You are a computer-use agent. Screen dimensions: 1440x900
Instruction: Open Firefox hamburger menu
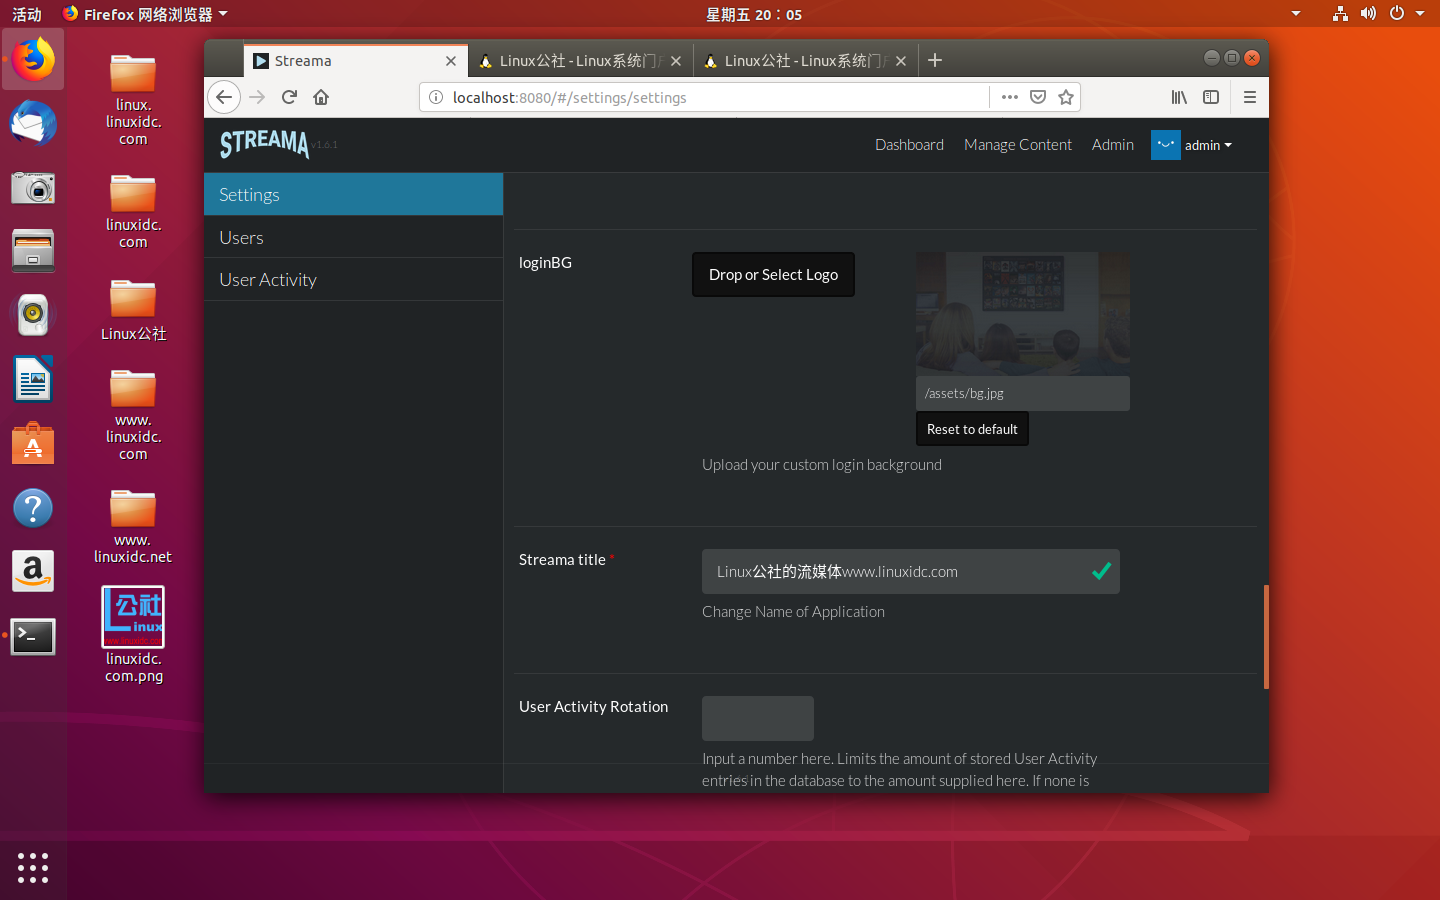[1249, 97]
